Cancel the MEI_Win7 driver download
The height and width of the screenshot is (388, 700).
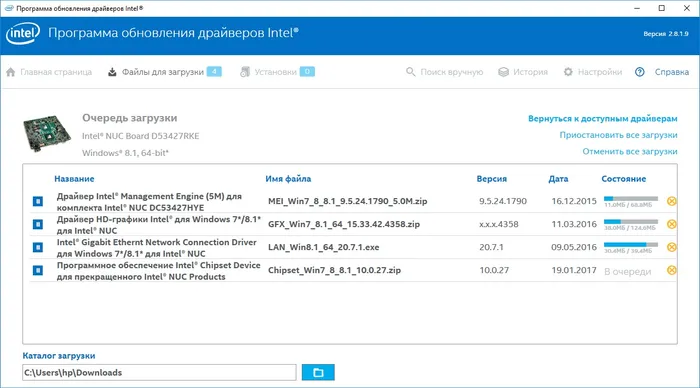coord(671,201)
